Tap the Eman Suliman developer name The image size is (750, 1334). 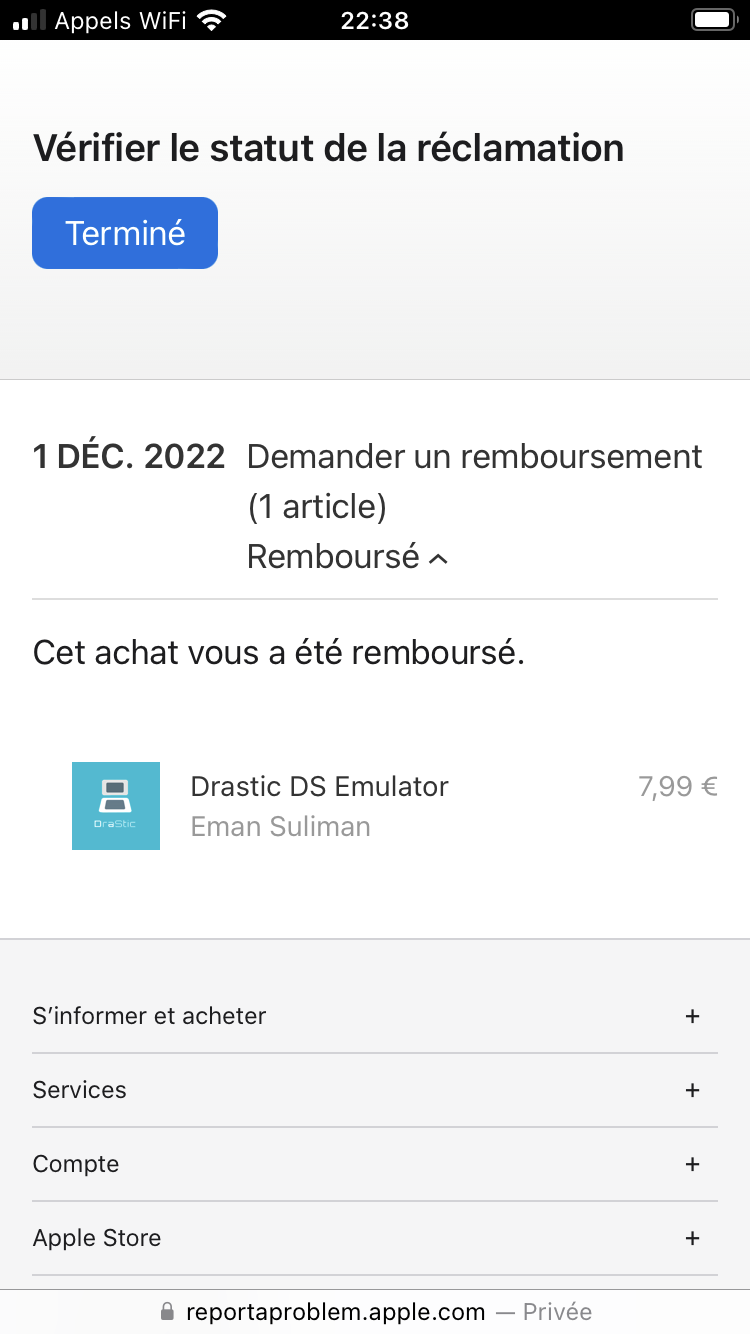tap(280, 827)
